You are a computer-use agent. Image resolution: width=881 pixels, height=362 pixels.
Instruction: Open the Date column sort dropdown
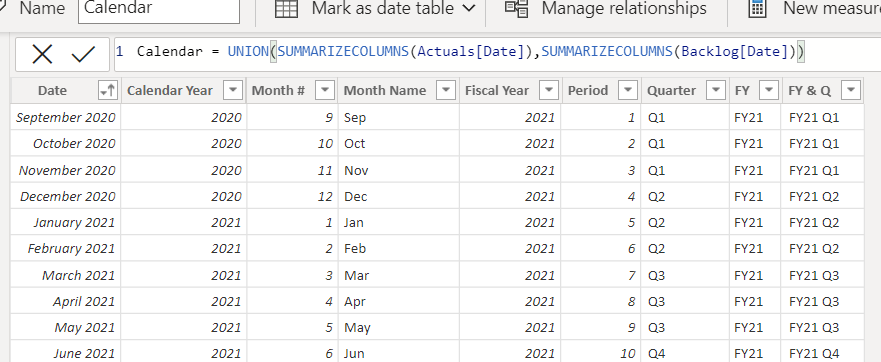(x=108, y=90)
